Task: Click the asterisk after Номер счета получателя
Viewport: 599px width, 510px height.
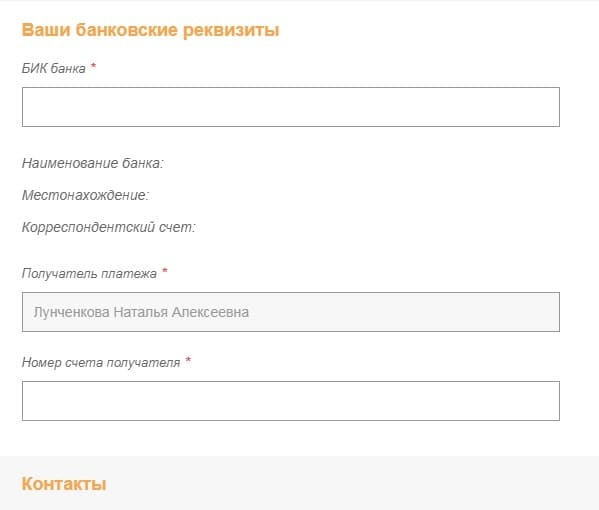Action: point(188,360)
